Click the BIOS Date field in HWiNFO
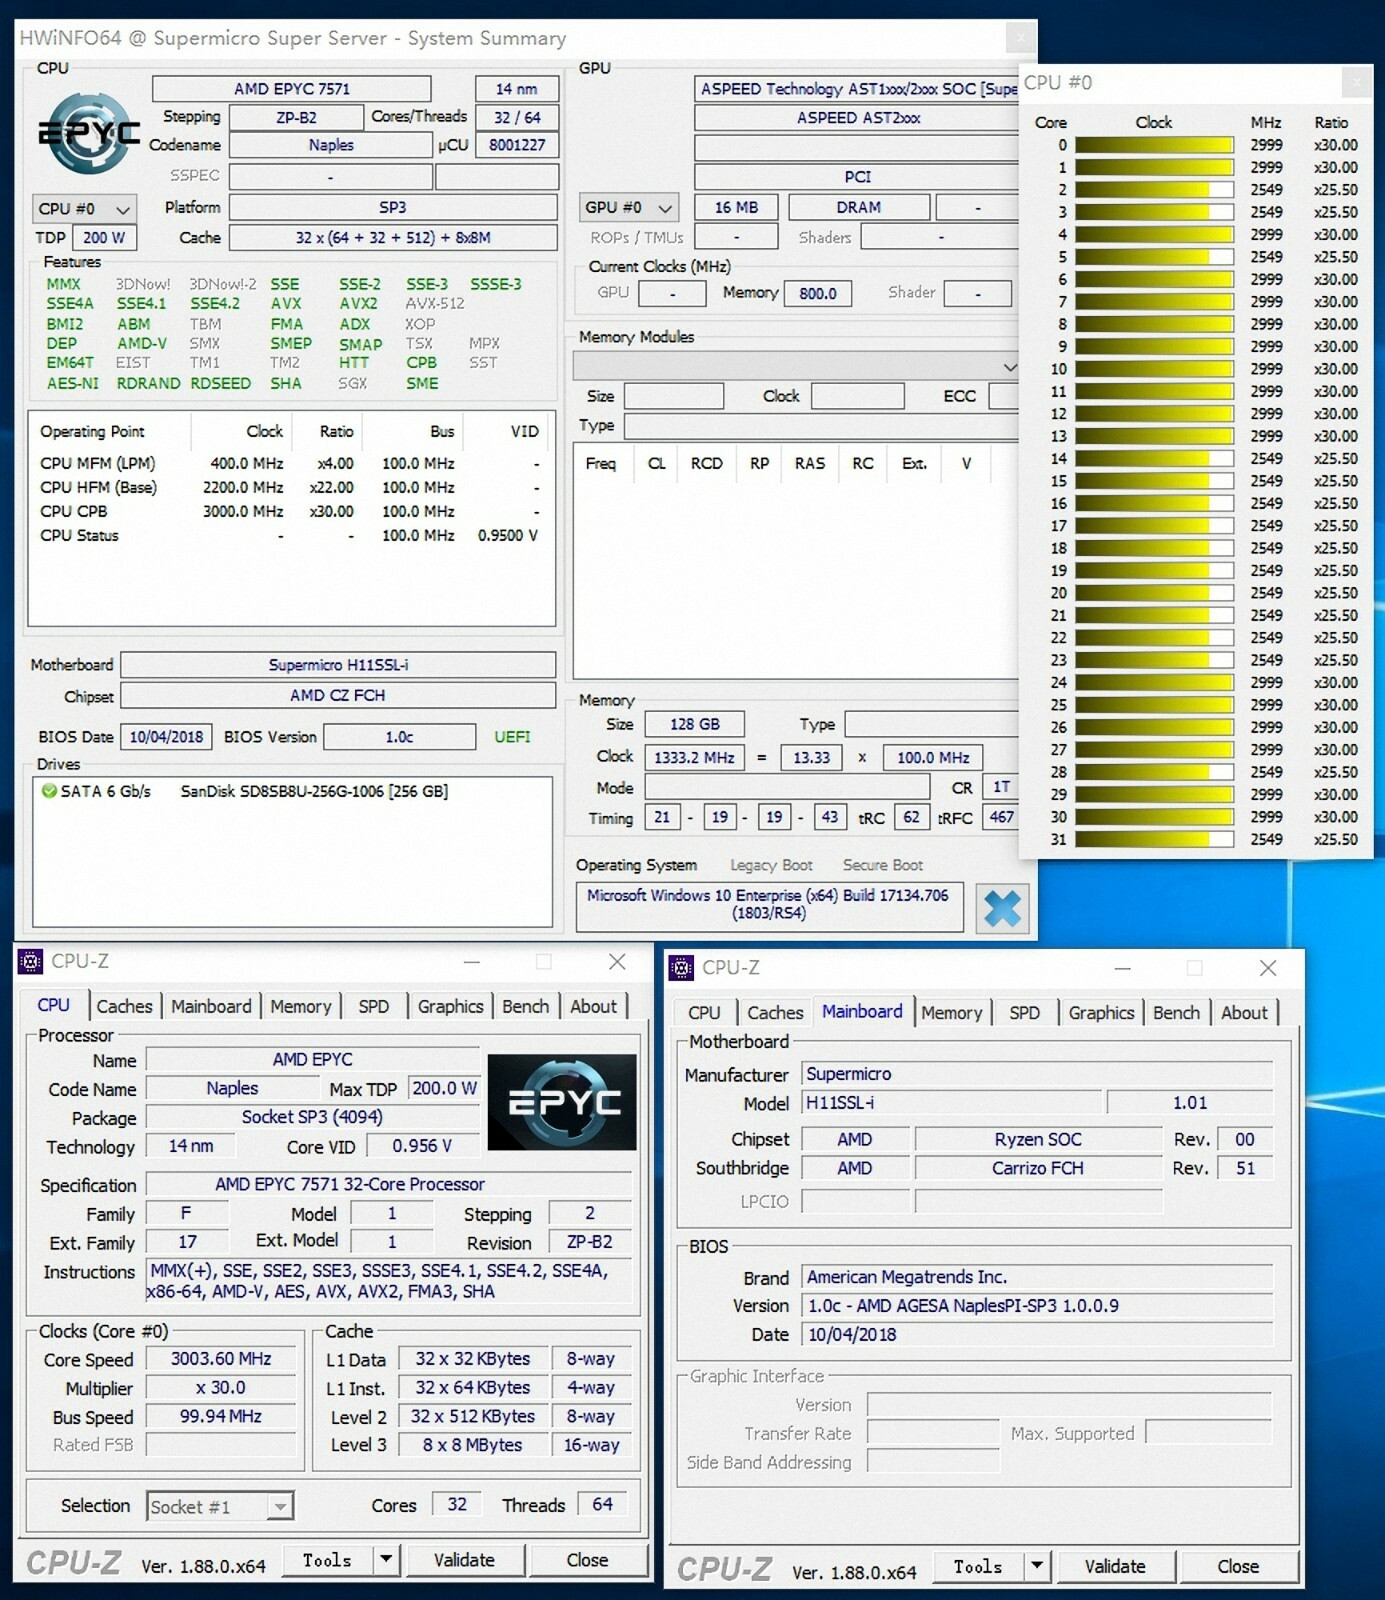This screenshot has width=1385, height=1600. pyautogui.click(x=166, y=737)
